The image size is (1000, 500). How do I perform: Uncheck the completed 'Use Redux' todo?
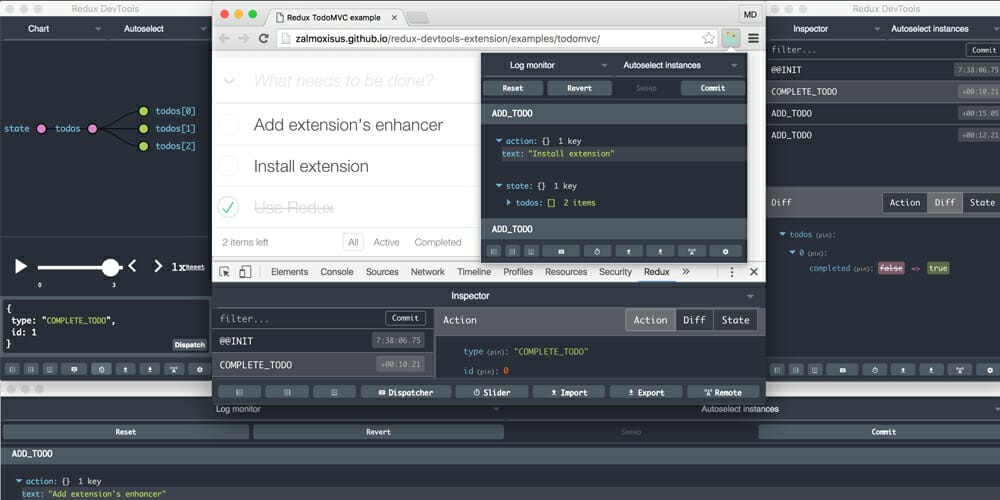[x=228, y=207]
